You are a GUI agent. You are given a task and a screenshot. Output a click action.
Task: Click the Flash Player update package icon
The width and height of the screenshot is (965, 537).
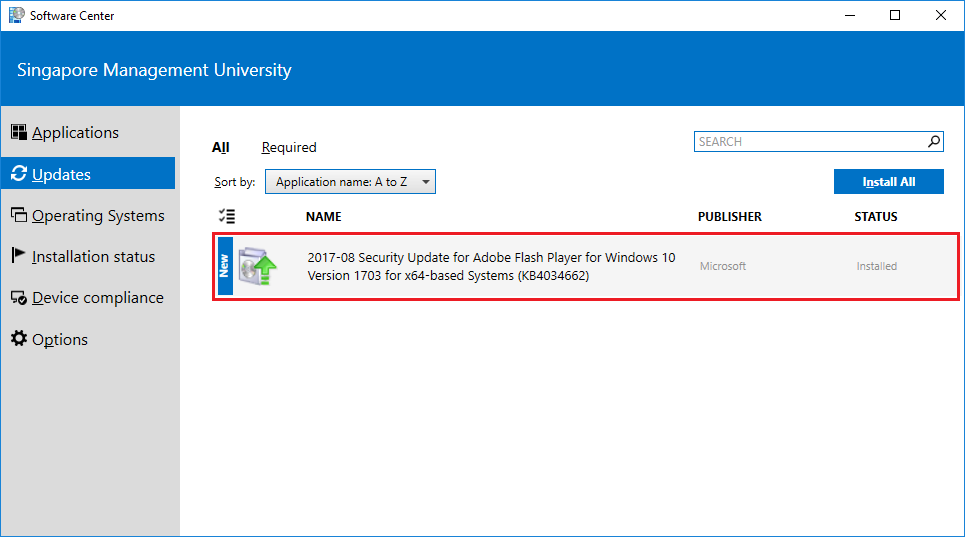(x=257, y=266)
